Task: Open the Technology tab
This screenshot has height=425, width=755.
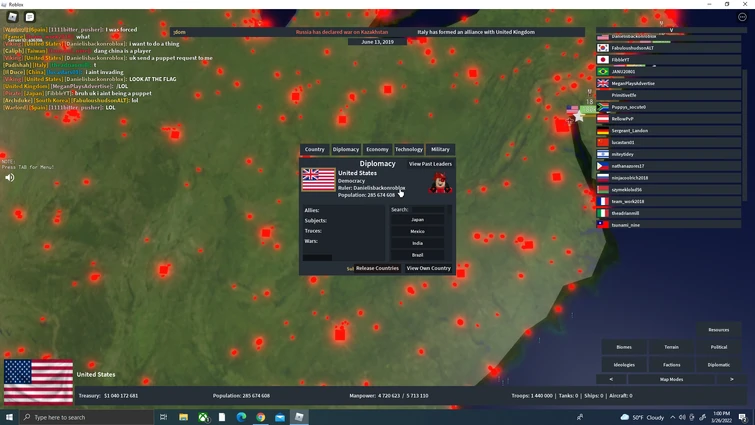Action: (x=409, y=149)
